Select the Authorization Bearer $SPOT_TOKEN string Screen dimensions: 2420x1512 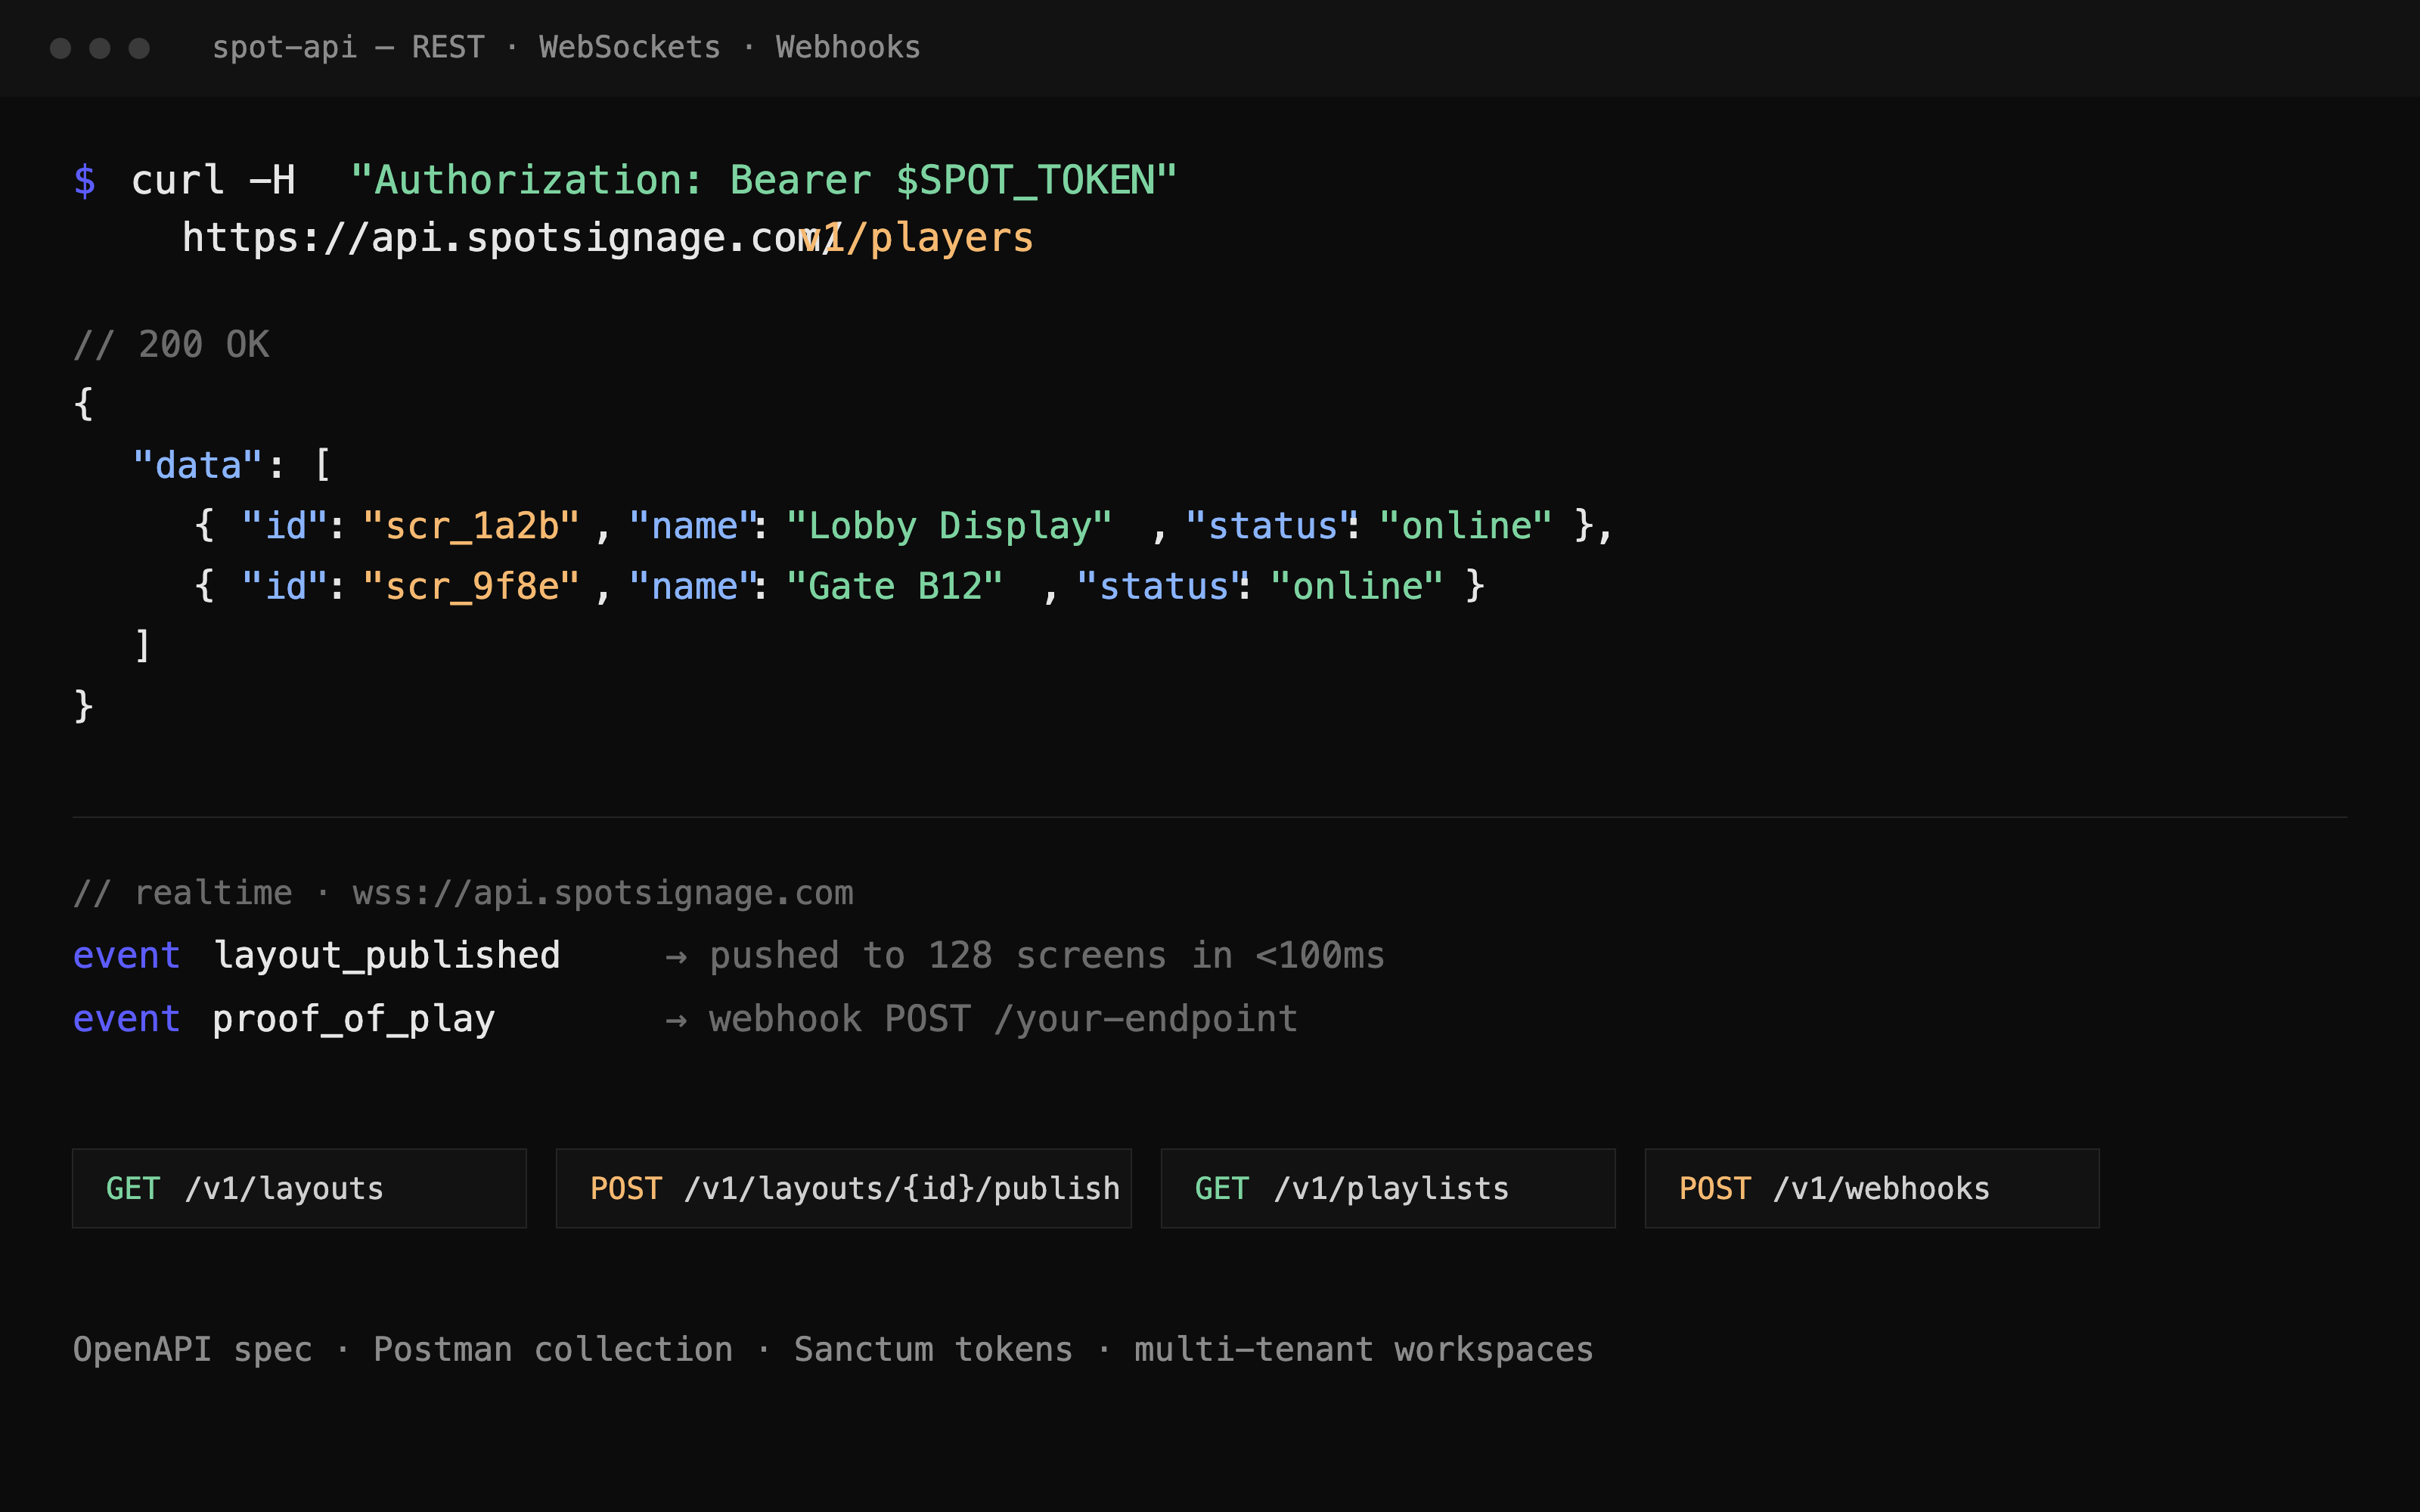pyautogui.click(x=763, y=180)
